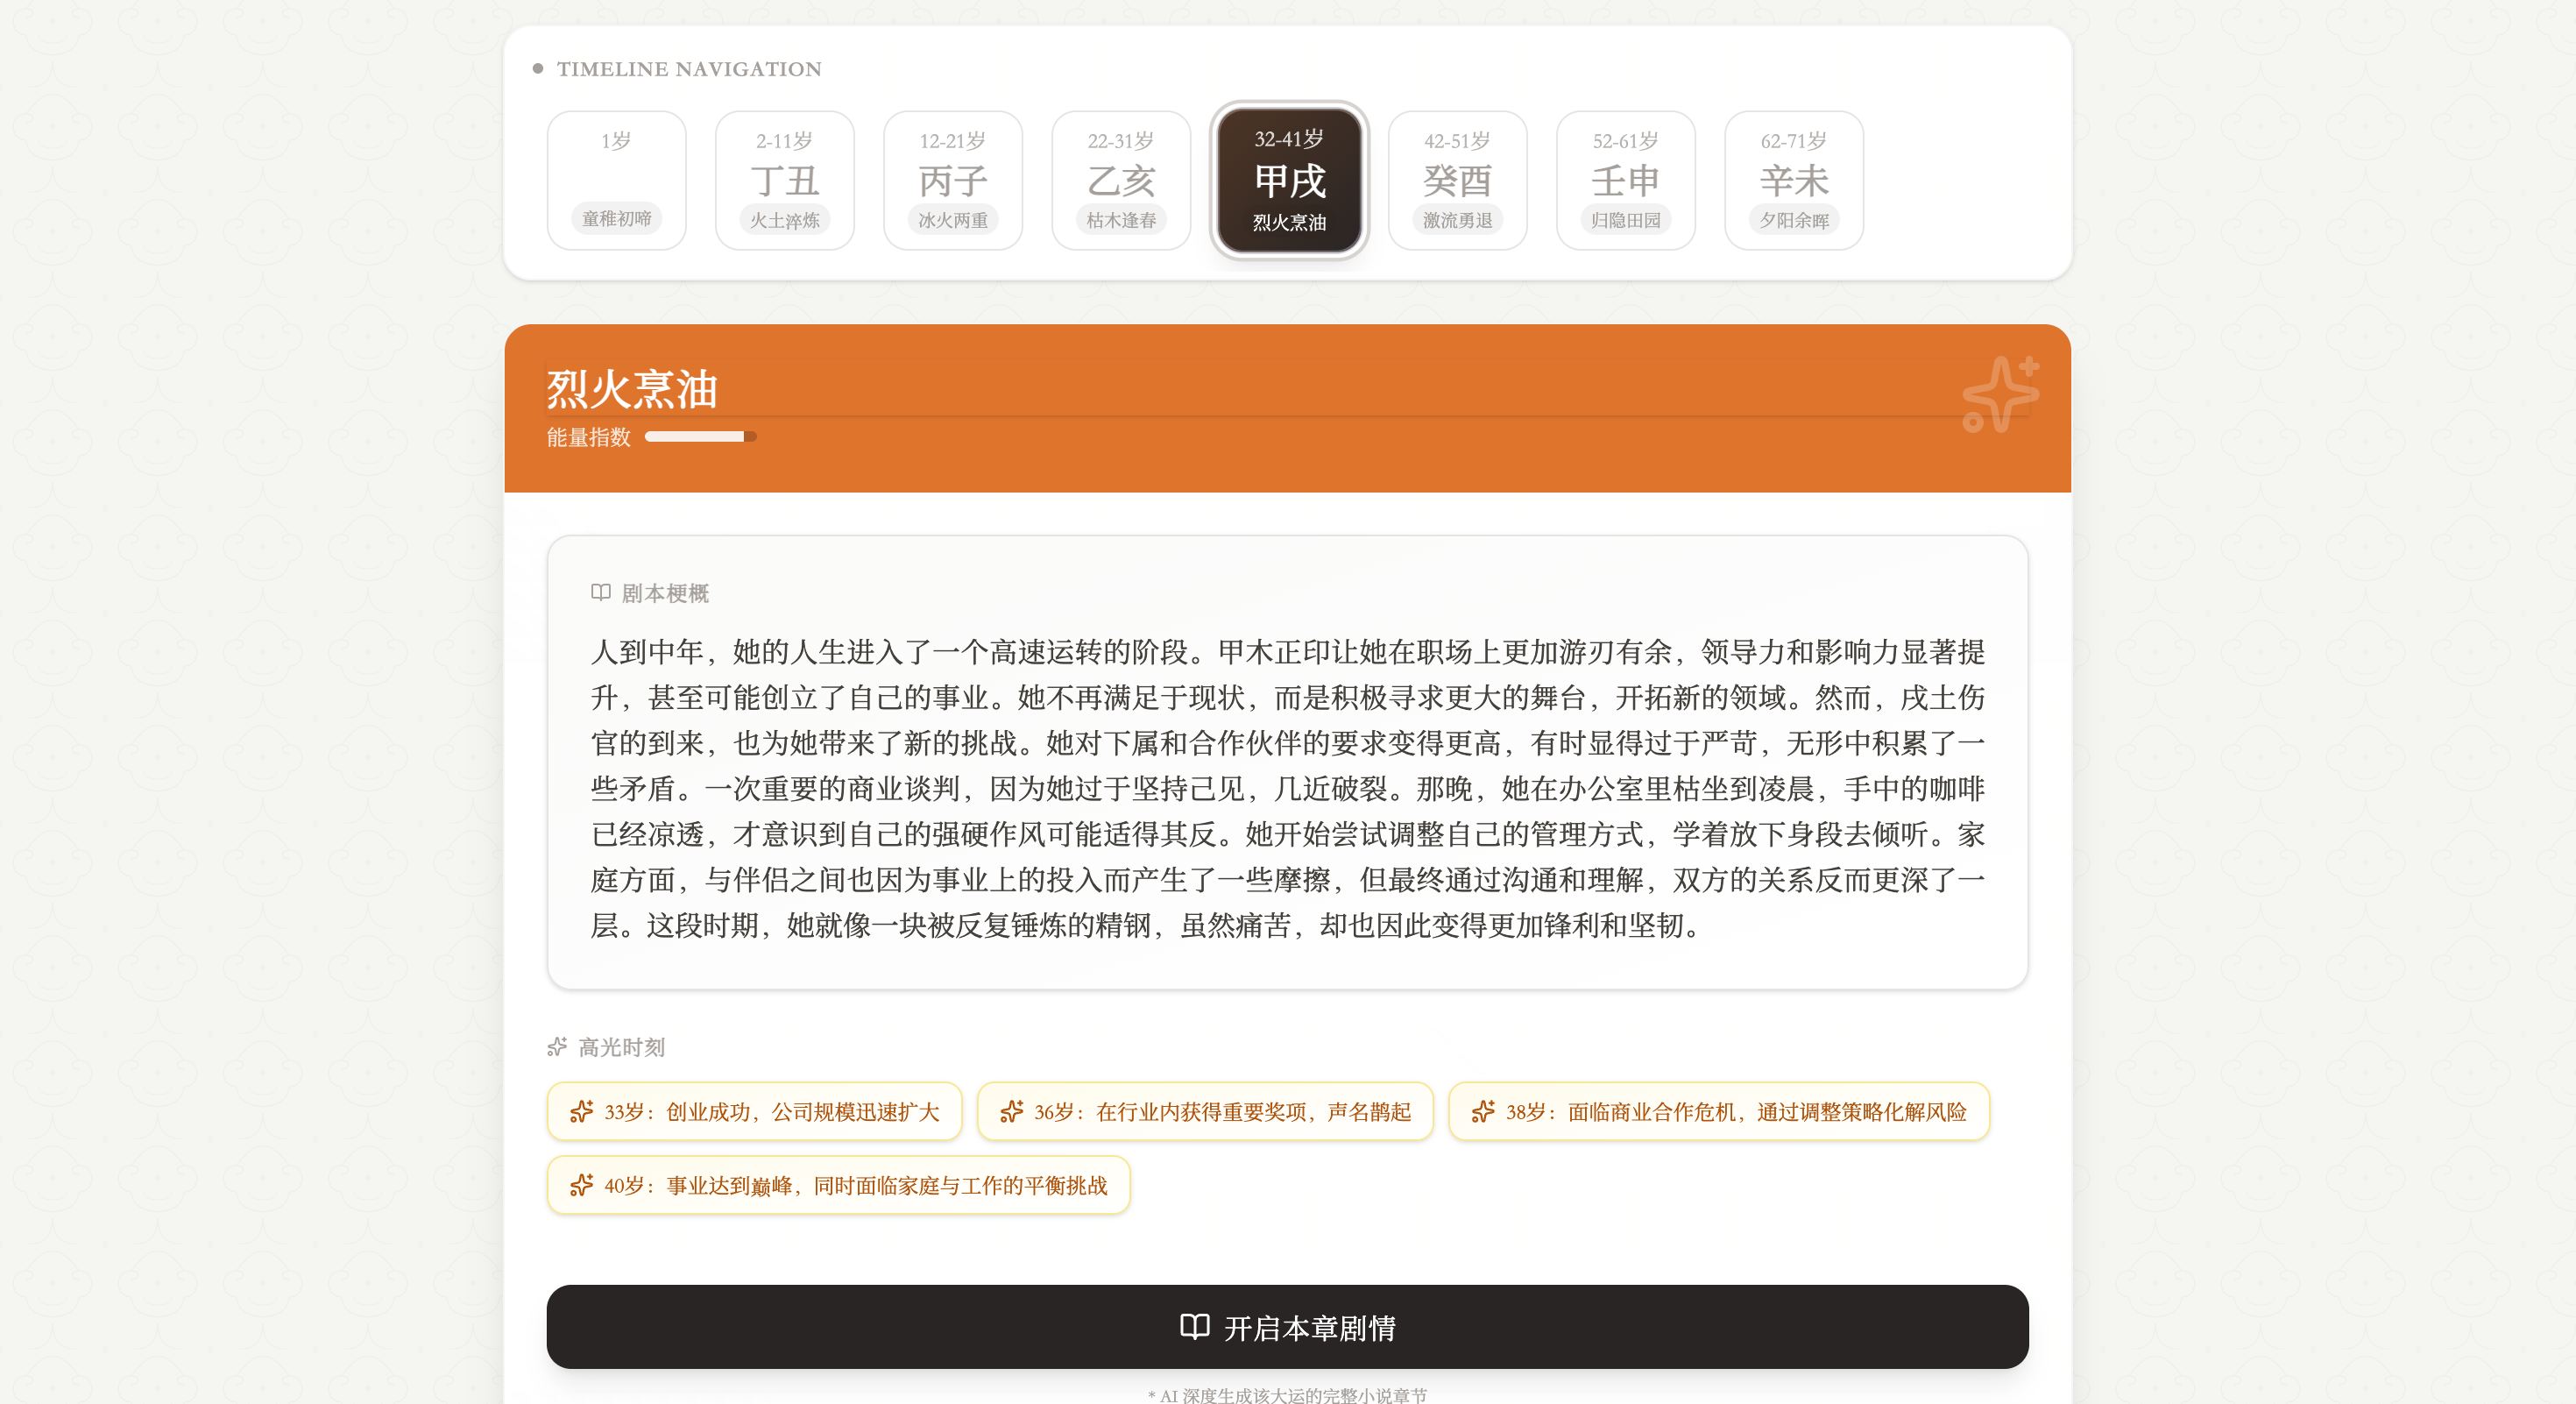Open the 38岁 商业合作危机 highlight chip

pyautogui.click(x=1719, y=1112)
